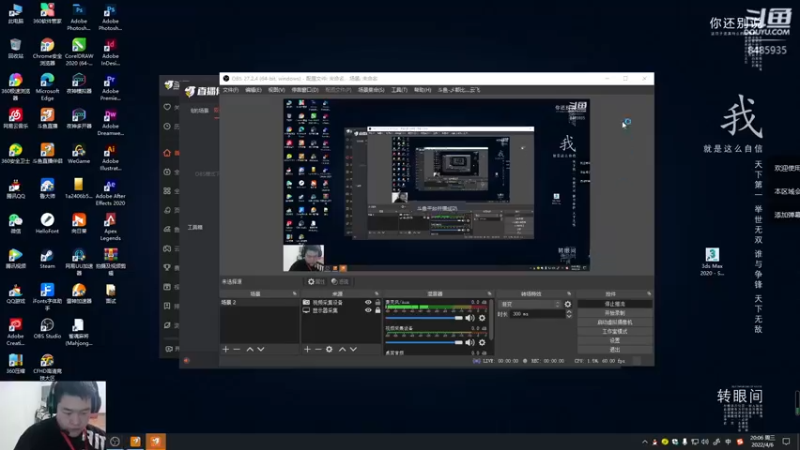The width and height of the screenshot is (800, 450).
Task: Open the transition properties gear icon
Action: (x=568, y=304)
